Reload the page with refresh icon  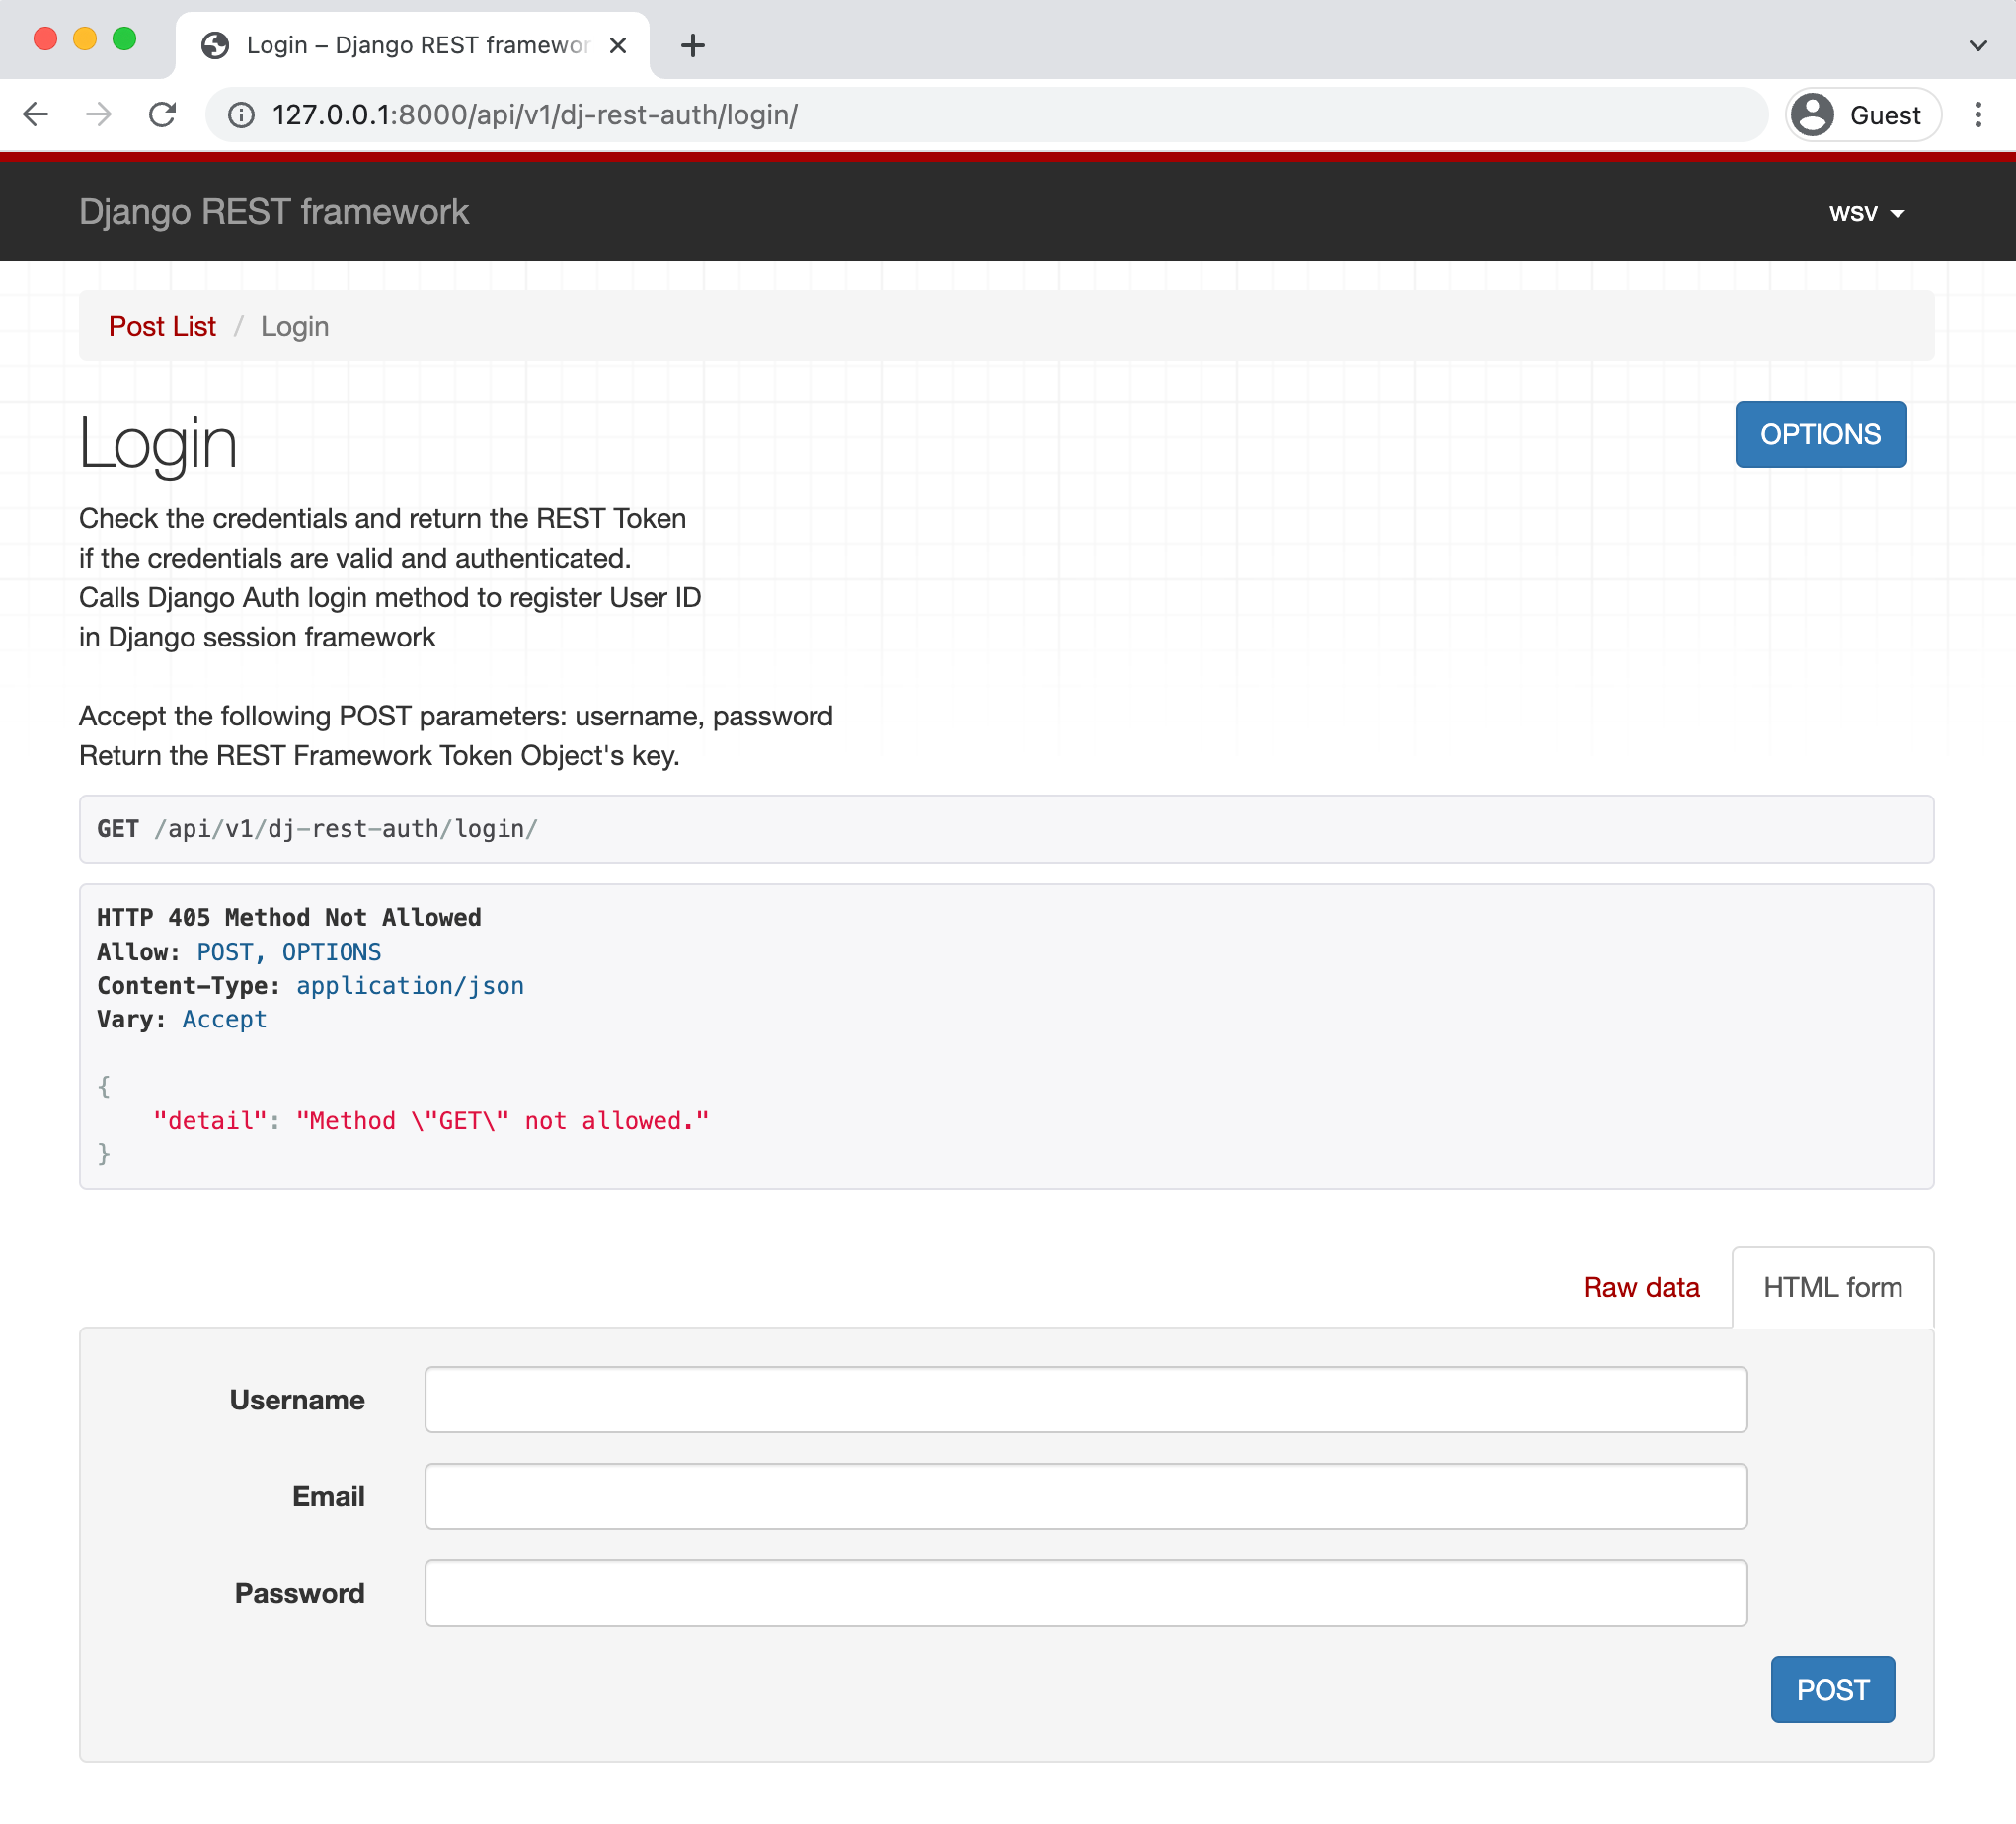coord(162,115)
